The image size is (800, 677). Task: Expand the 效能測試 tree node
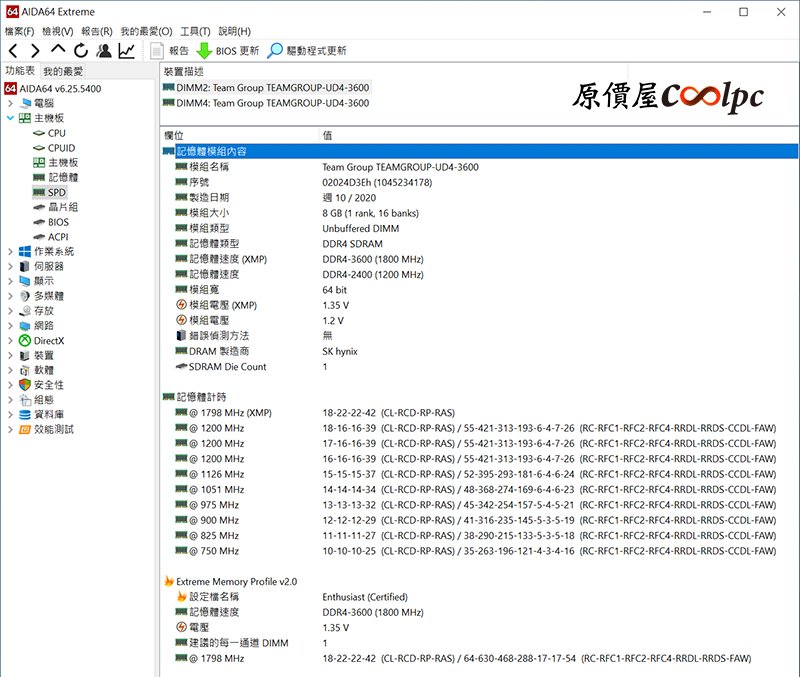click(10, 429)
